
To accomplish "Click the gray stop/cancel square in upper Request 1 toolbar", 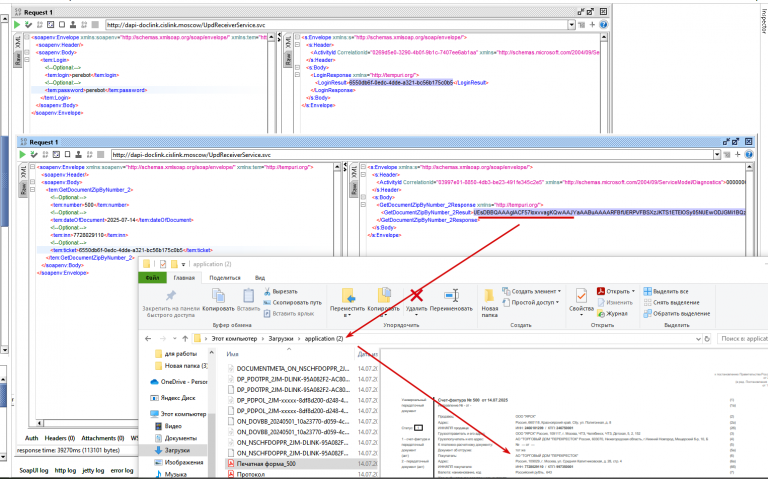I will [96, 24].
